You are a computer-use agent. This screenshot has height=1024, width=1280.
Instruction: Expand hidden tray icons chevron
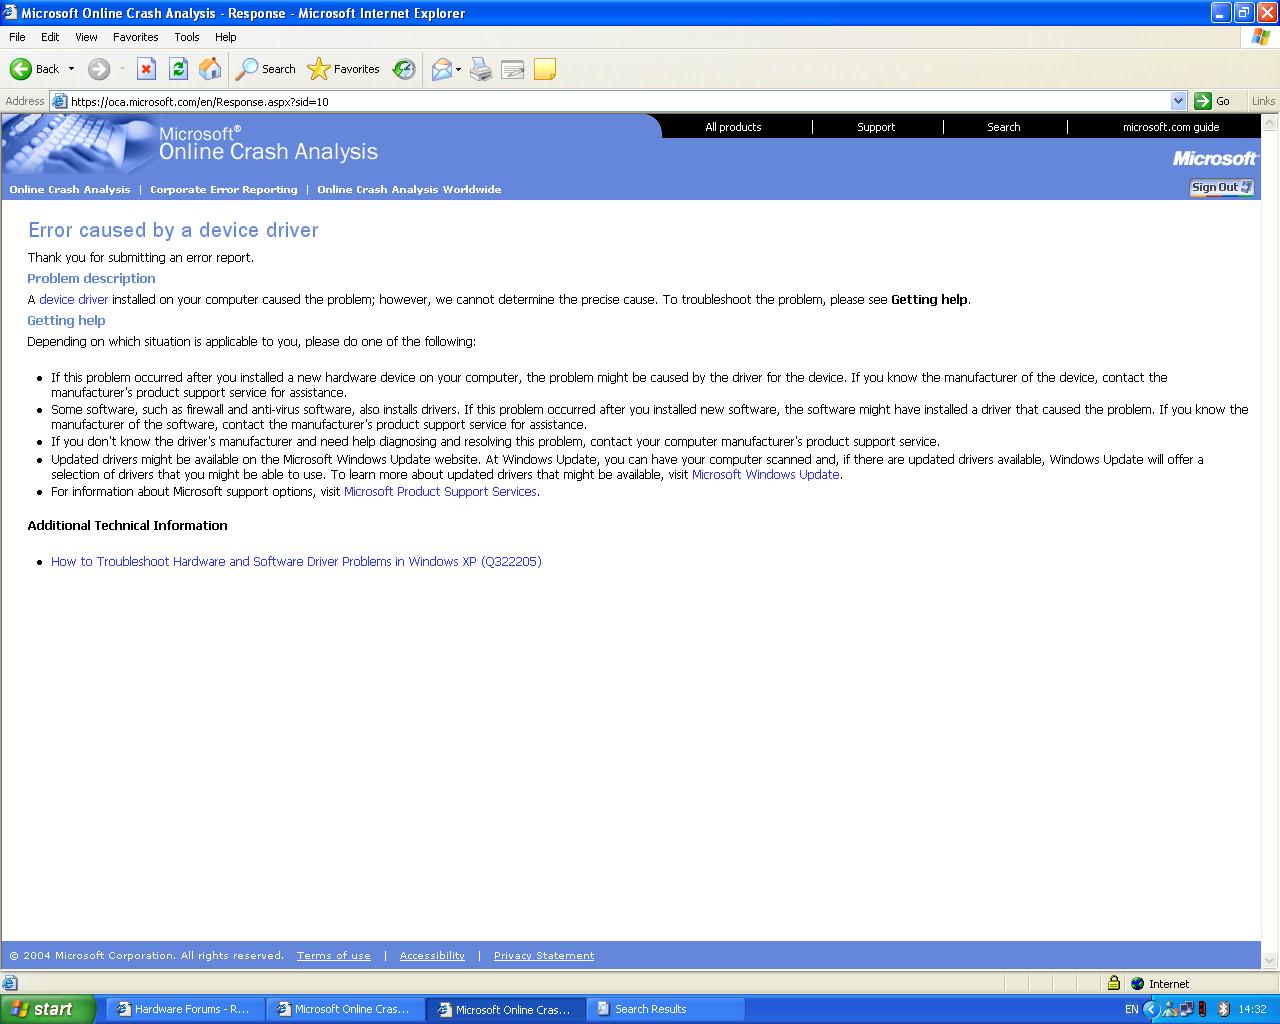(1151, 1009)
